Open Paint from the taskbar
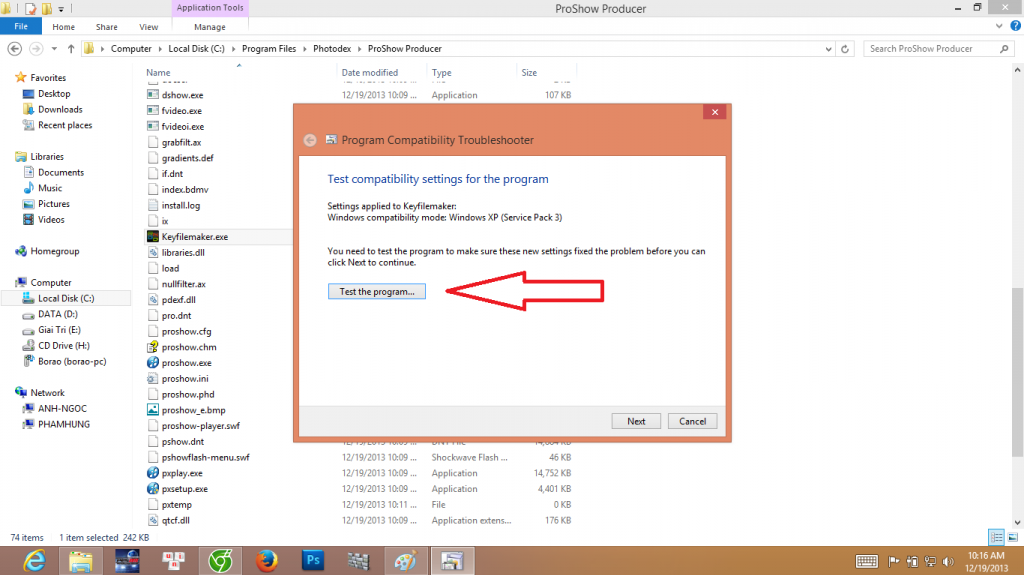Viewport: 1024px width, 575px height. [x=406, y=561]
